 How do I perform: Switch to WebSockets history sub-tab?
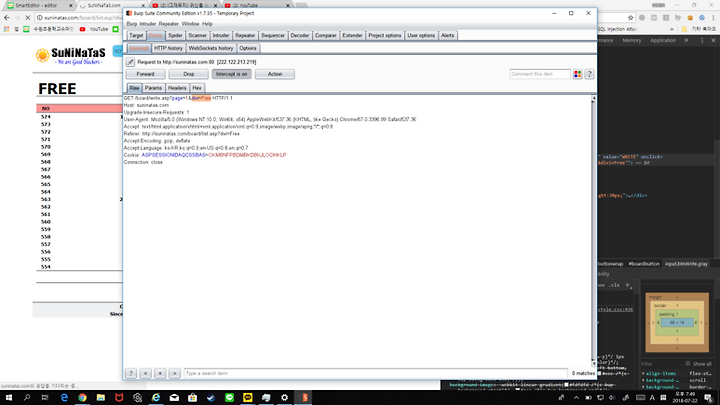click(211, 48)
